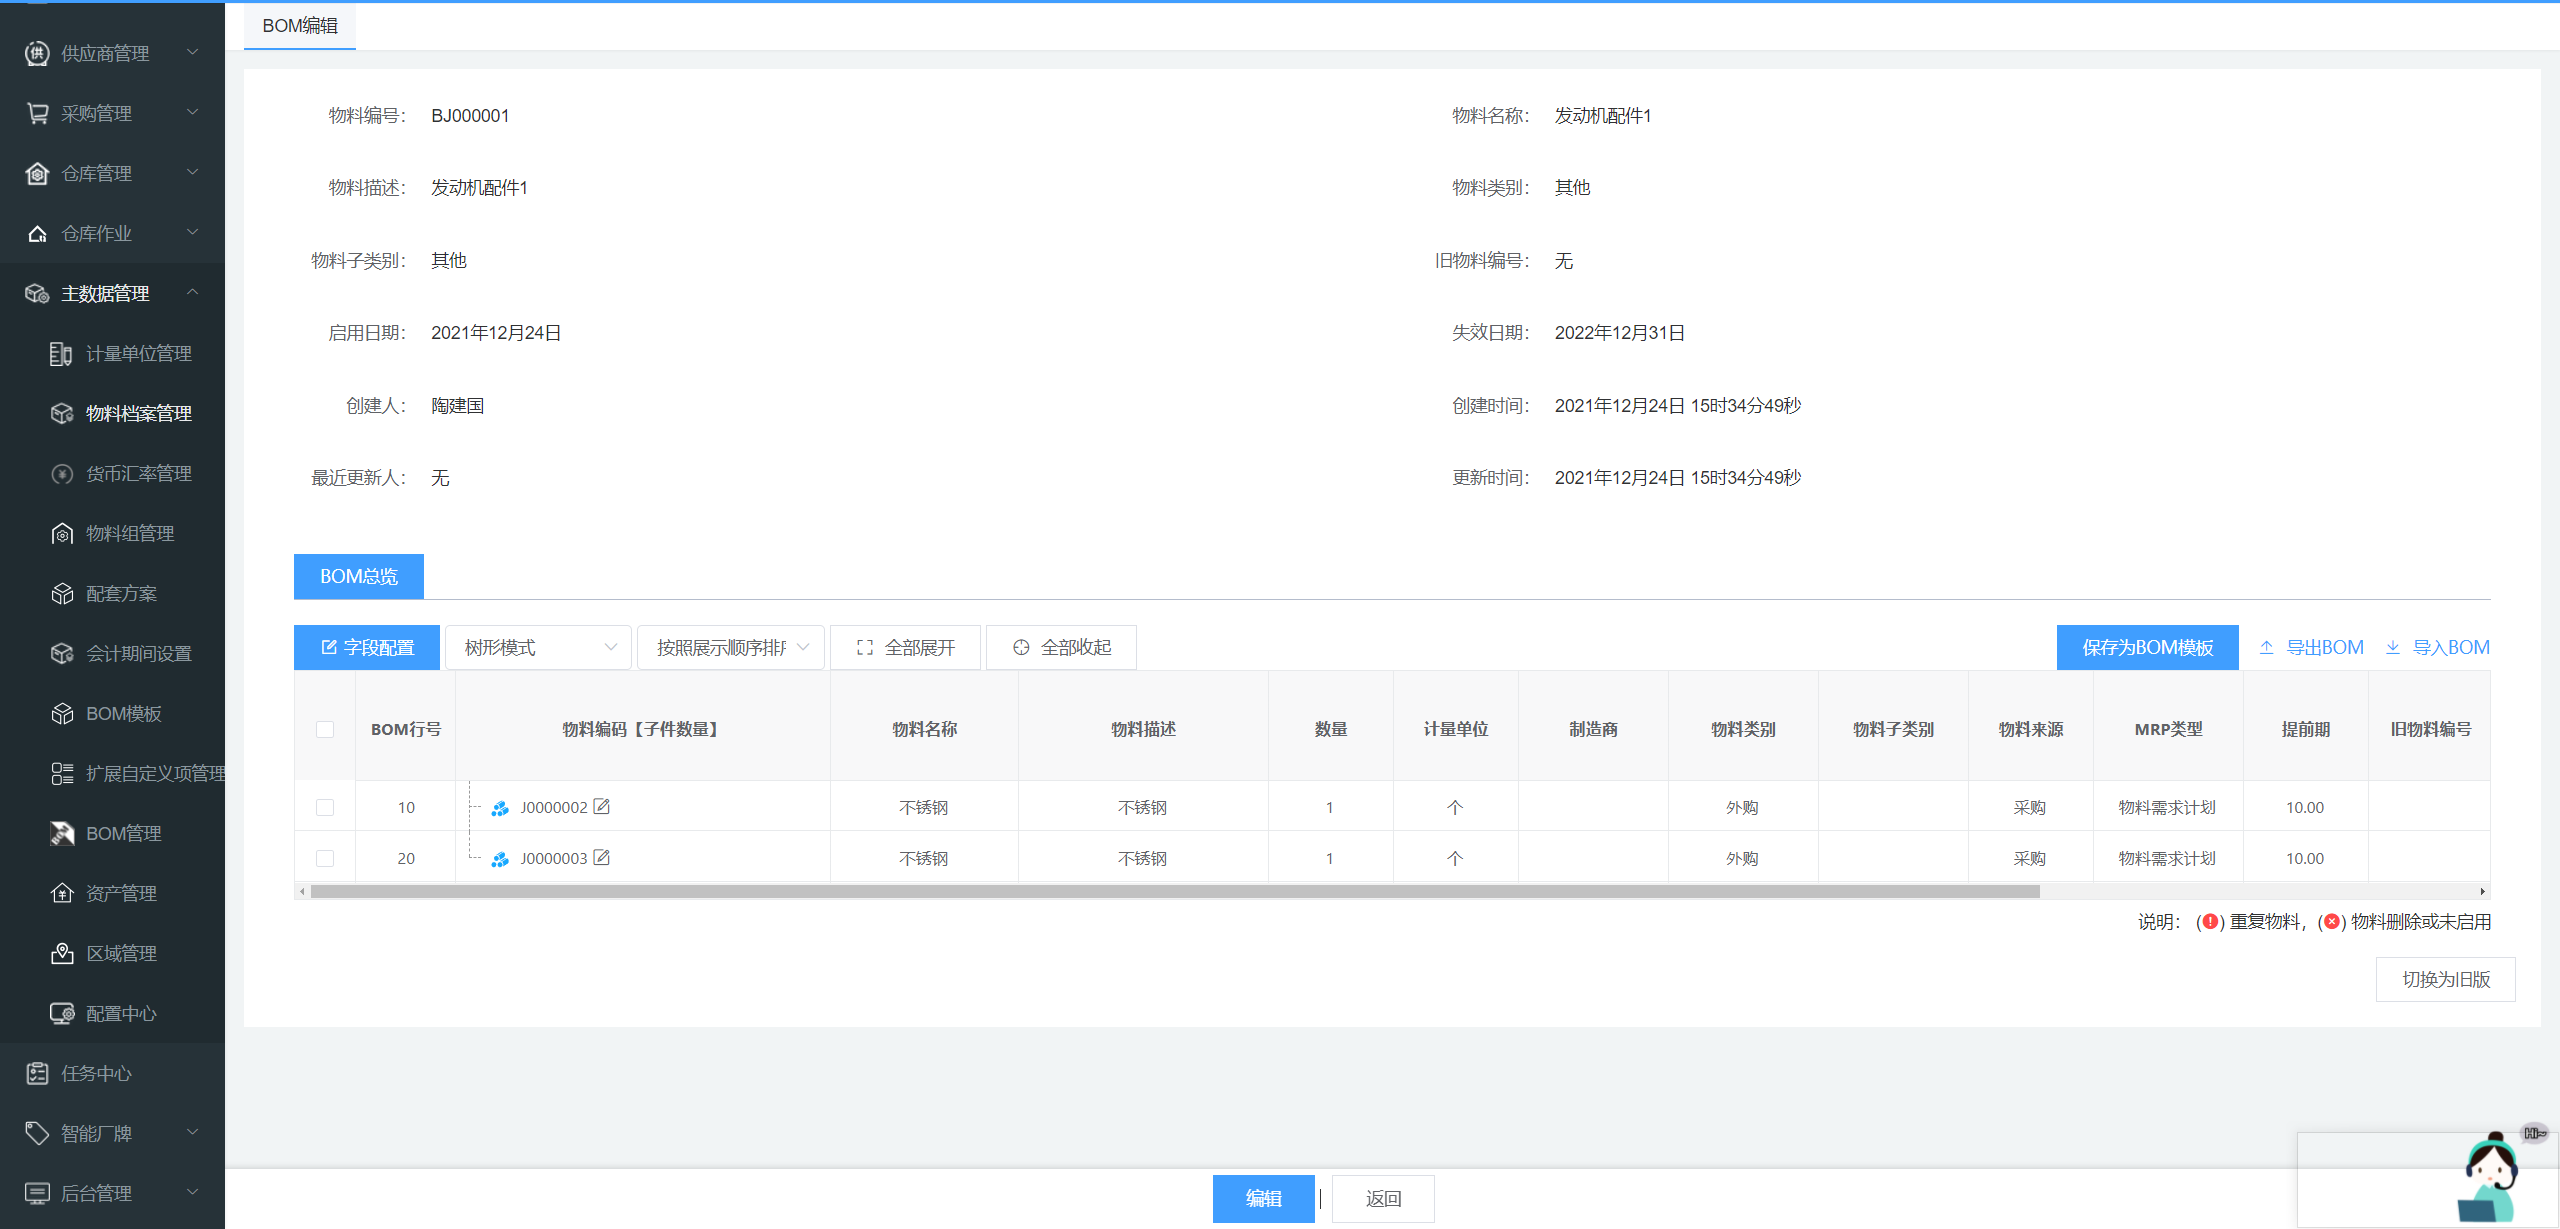Screen dimensions: 2560x1229
Task: Click the export BOM upload icon
Action: 2267,647
